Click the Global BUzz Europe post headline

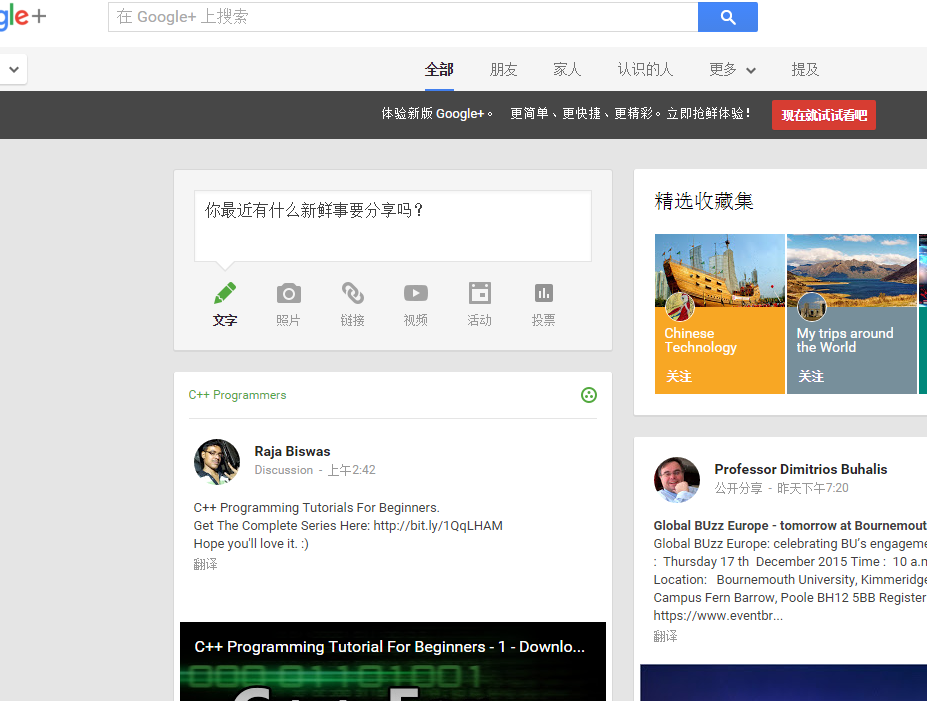point(790,526)
